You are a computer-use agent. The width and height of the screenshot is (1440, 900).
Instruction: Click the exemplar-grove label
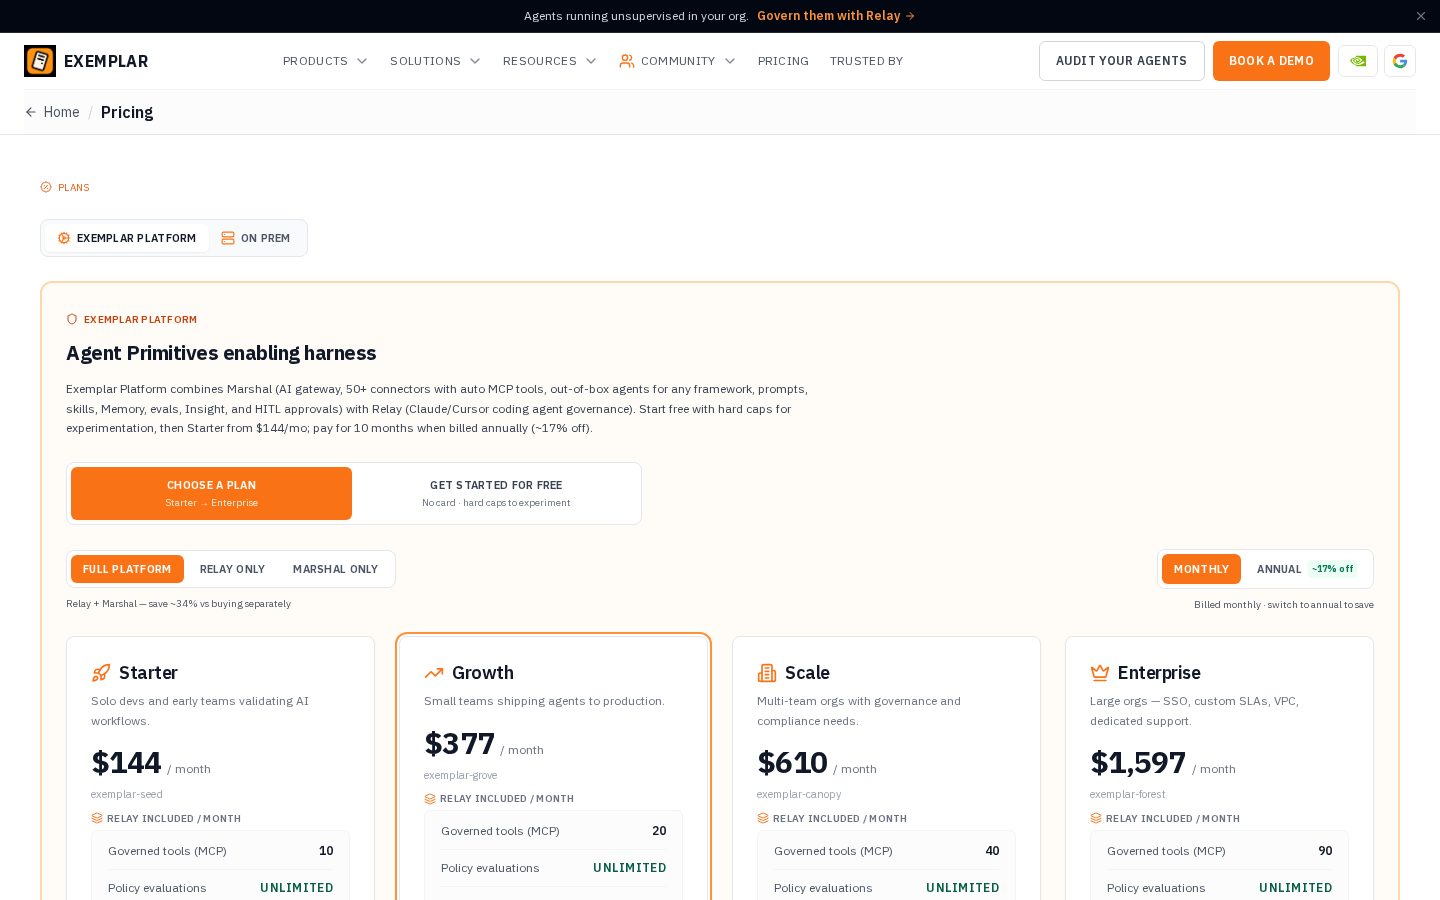coord(460,775)
